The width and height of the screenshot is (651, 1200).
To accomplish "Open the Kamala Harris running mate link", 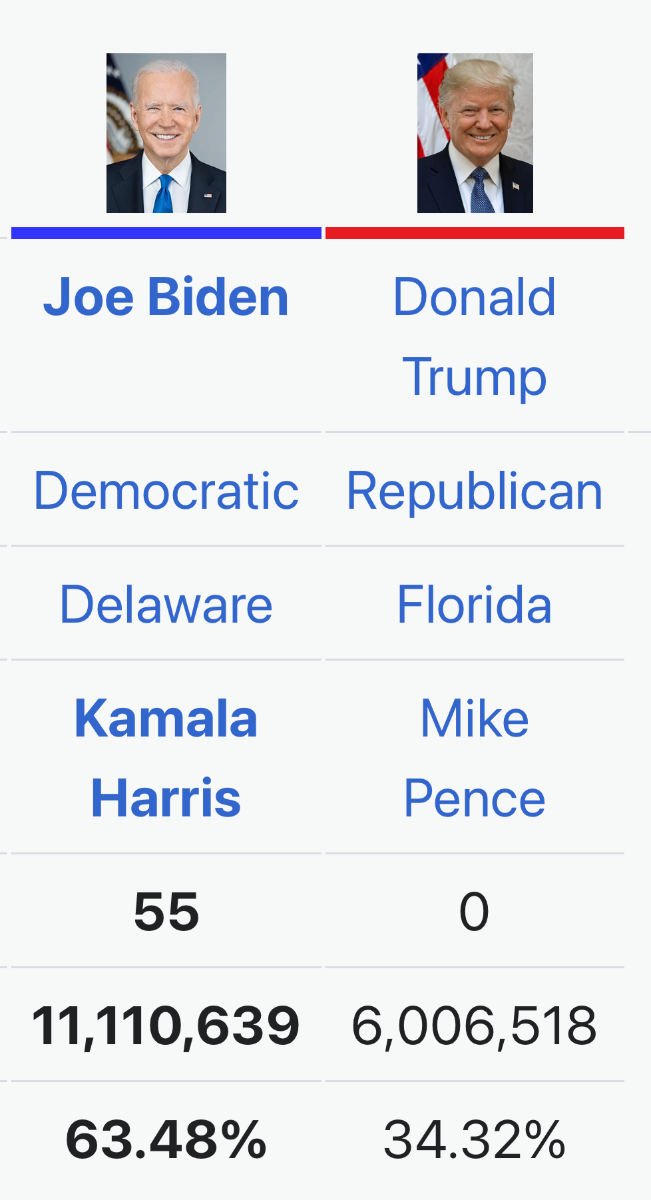I will click(166, 758).
